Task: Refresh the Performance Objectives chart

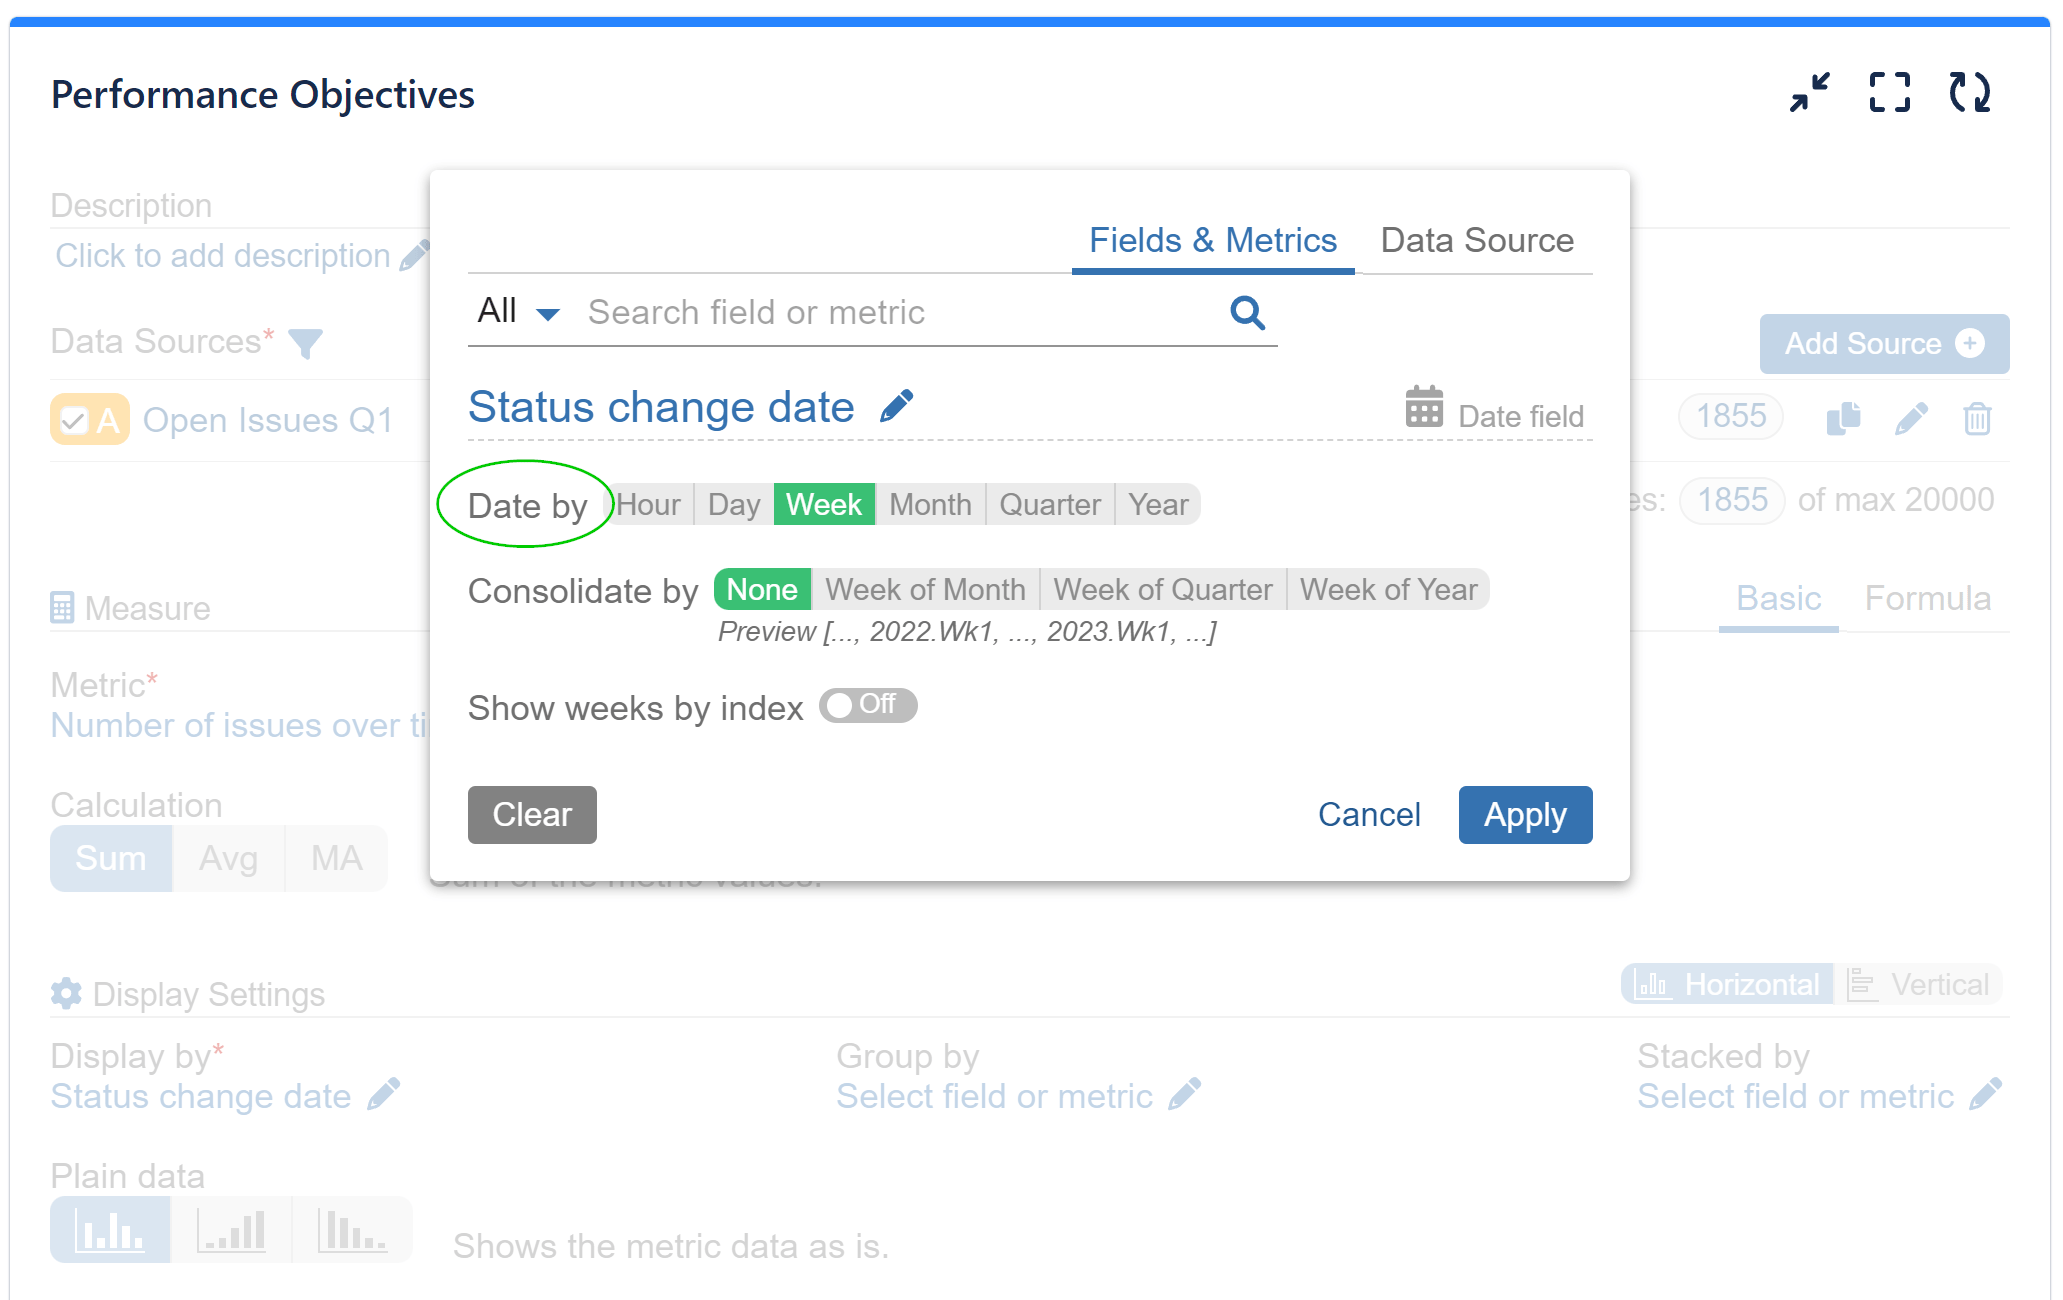Action: (x=1971, y=92)
